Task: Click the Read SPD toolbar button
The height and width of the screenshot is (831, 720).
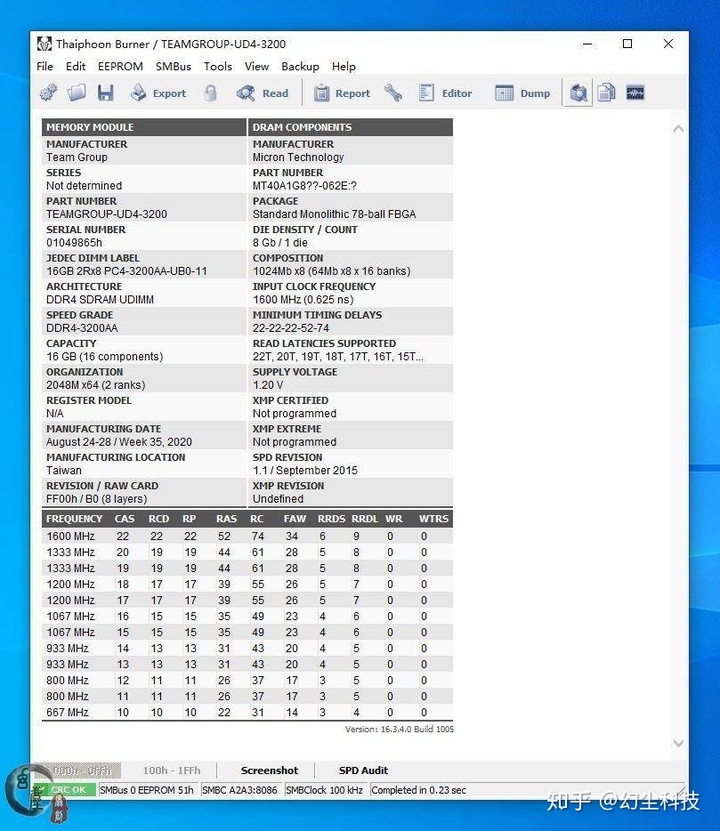Action: point(263,93)
